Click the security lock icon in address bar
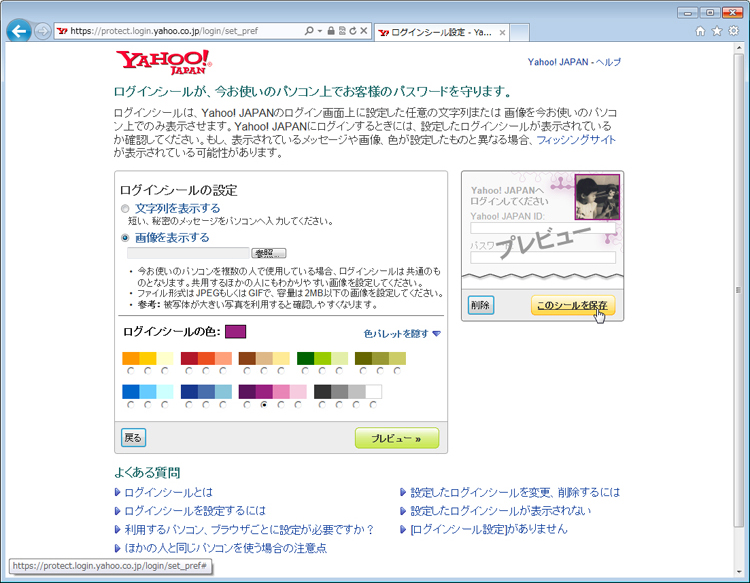The image size is (750, 583). [331, 31]
